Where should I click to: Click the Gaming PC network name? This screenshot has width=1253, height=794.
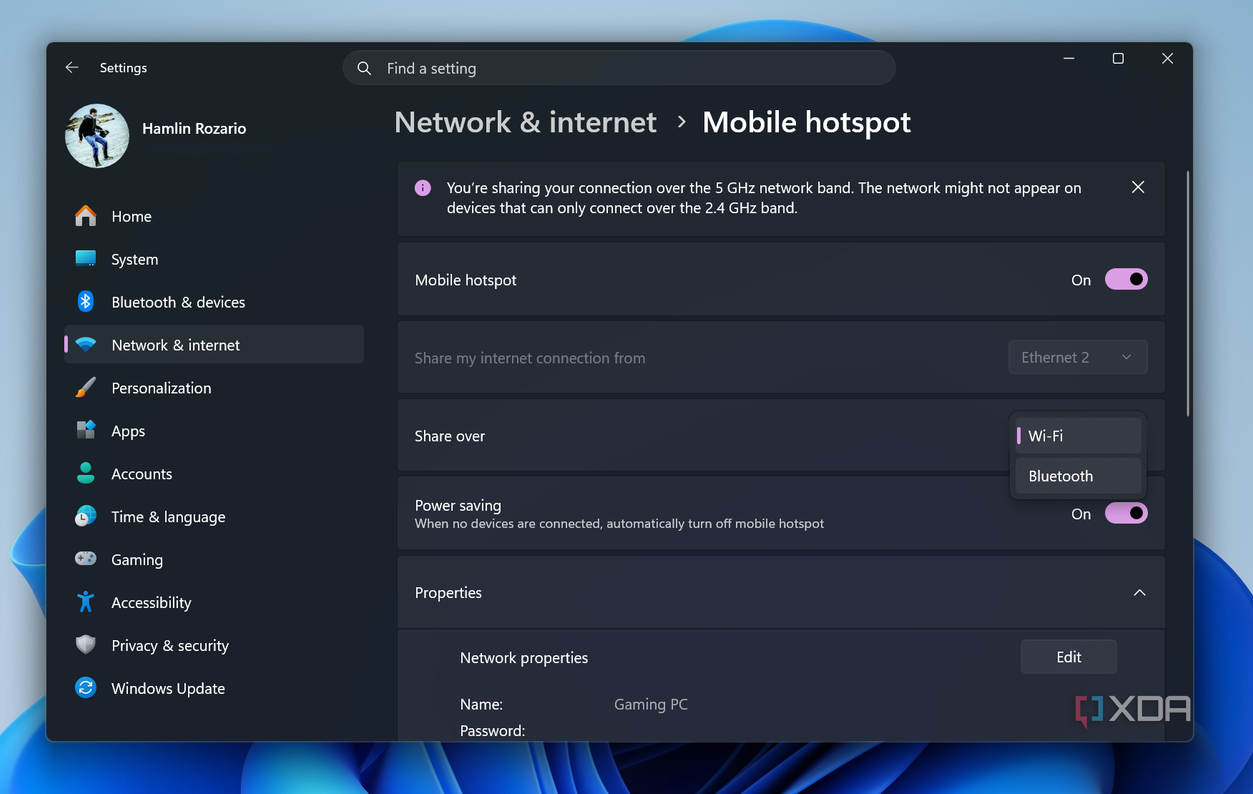pyautogui.click(x=651, y=704)
